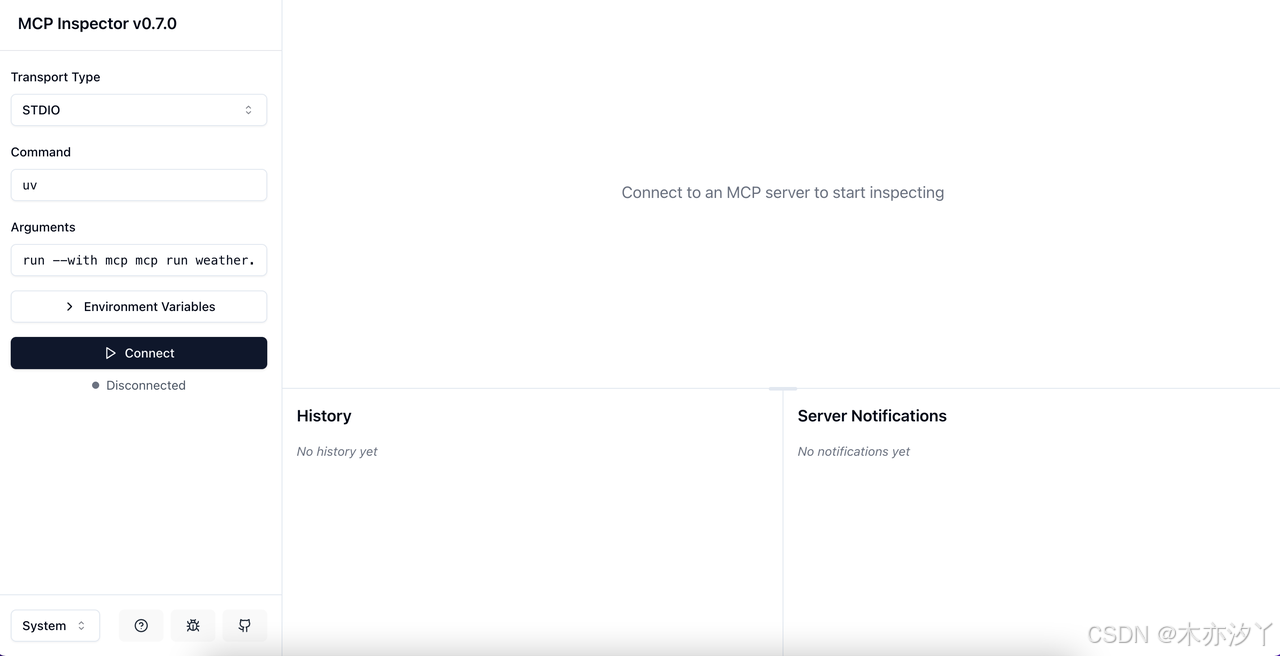The height and width of the screenshot is (656, 1280).
Task: Click the Disconnected status text
Action: click(146, 385)
